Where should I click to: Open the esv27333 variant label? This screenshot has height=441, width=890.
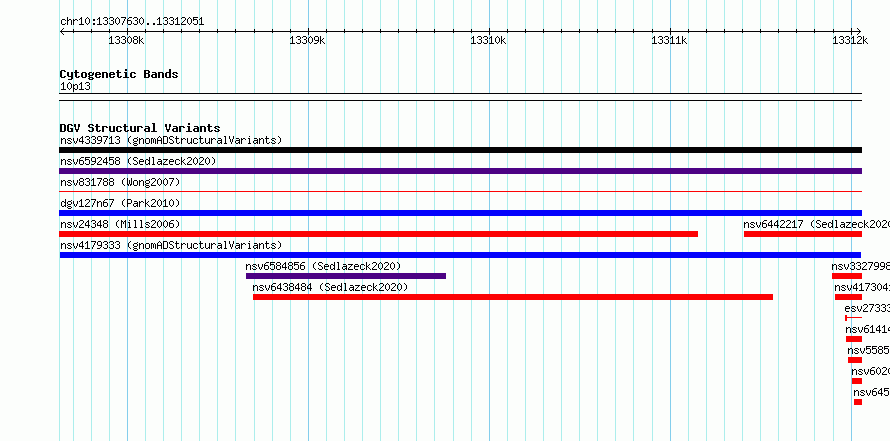pos(867,308)
